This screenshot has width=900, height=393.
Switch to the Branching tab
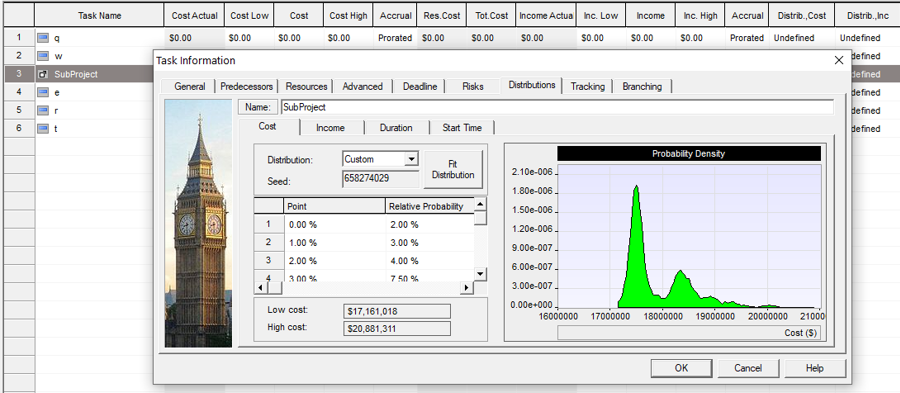642,87
